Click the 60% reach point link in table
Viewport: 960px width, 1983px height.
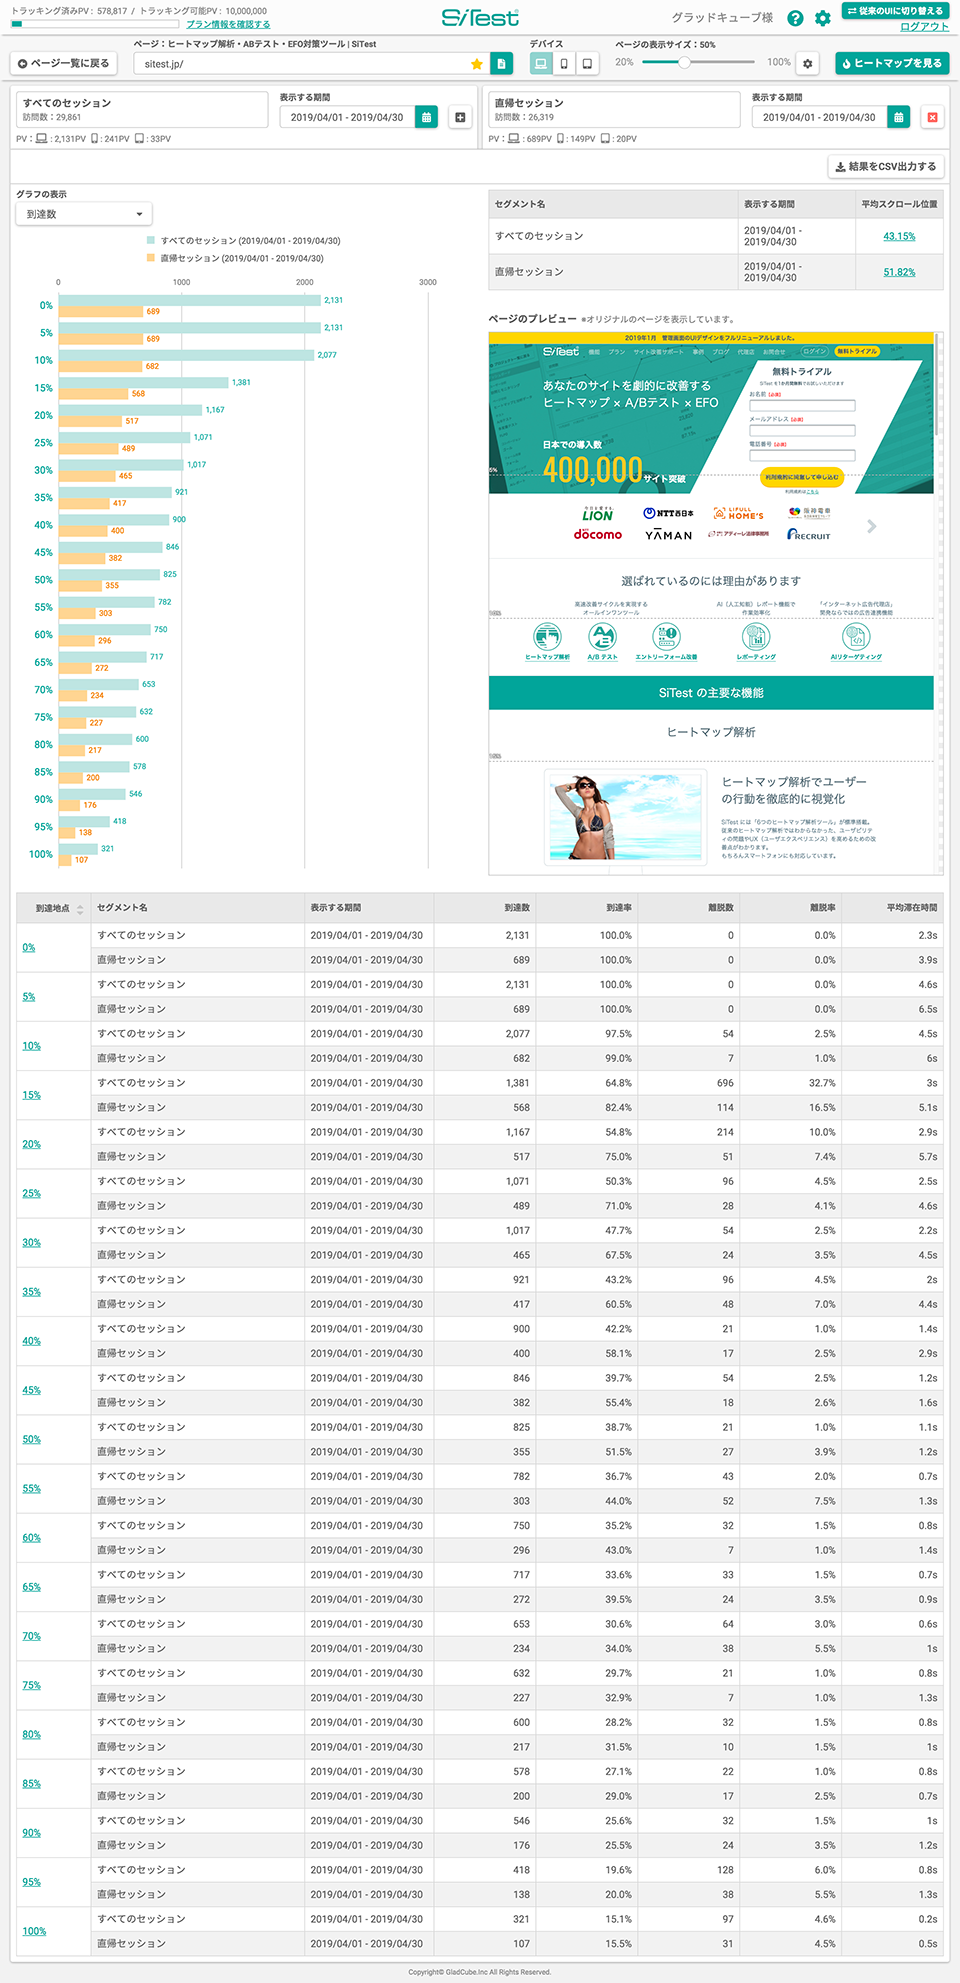point(32,1538)
